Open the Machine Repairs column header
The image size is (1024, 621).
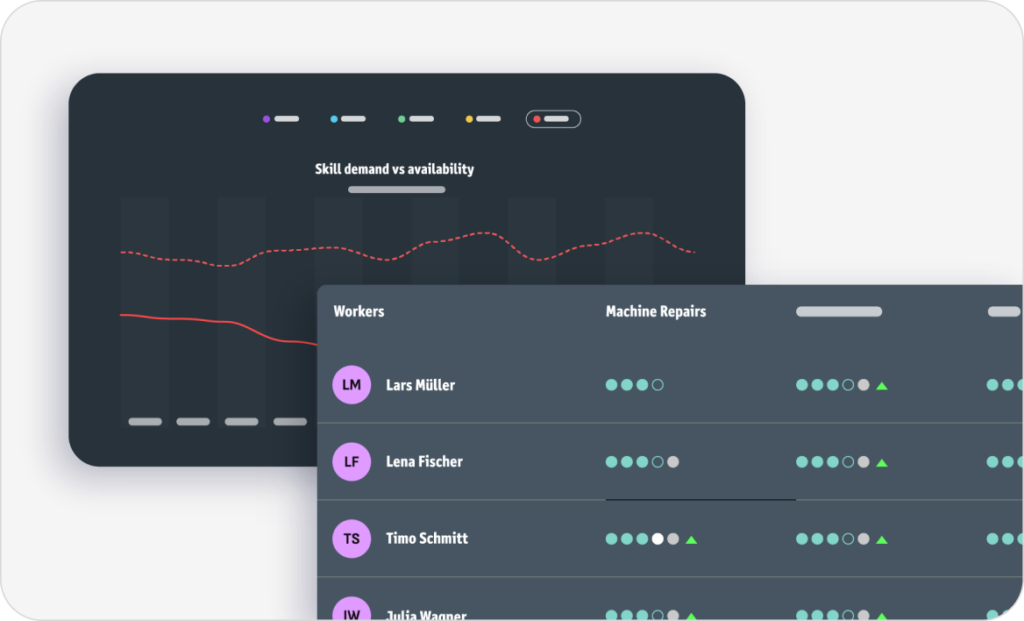point(657,311)
